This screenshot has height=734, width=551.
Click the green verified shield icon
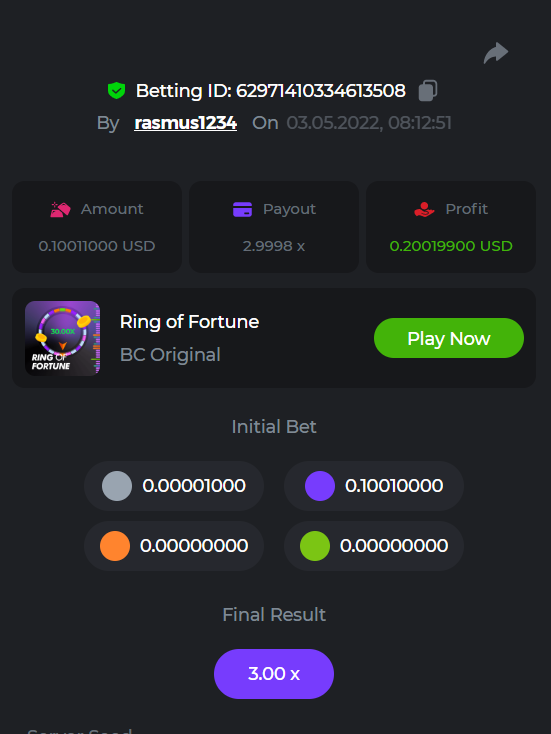[116, 90]
